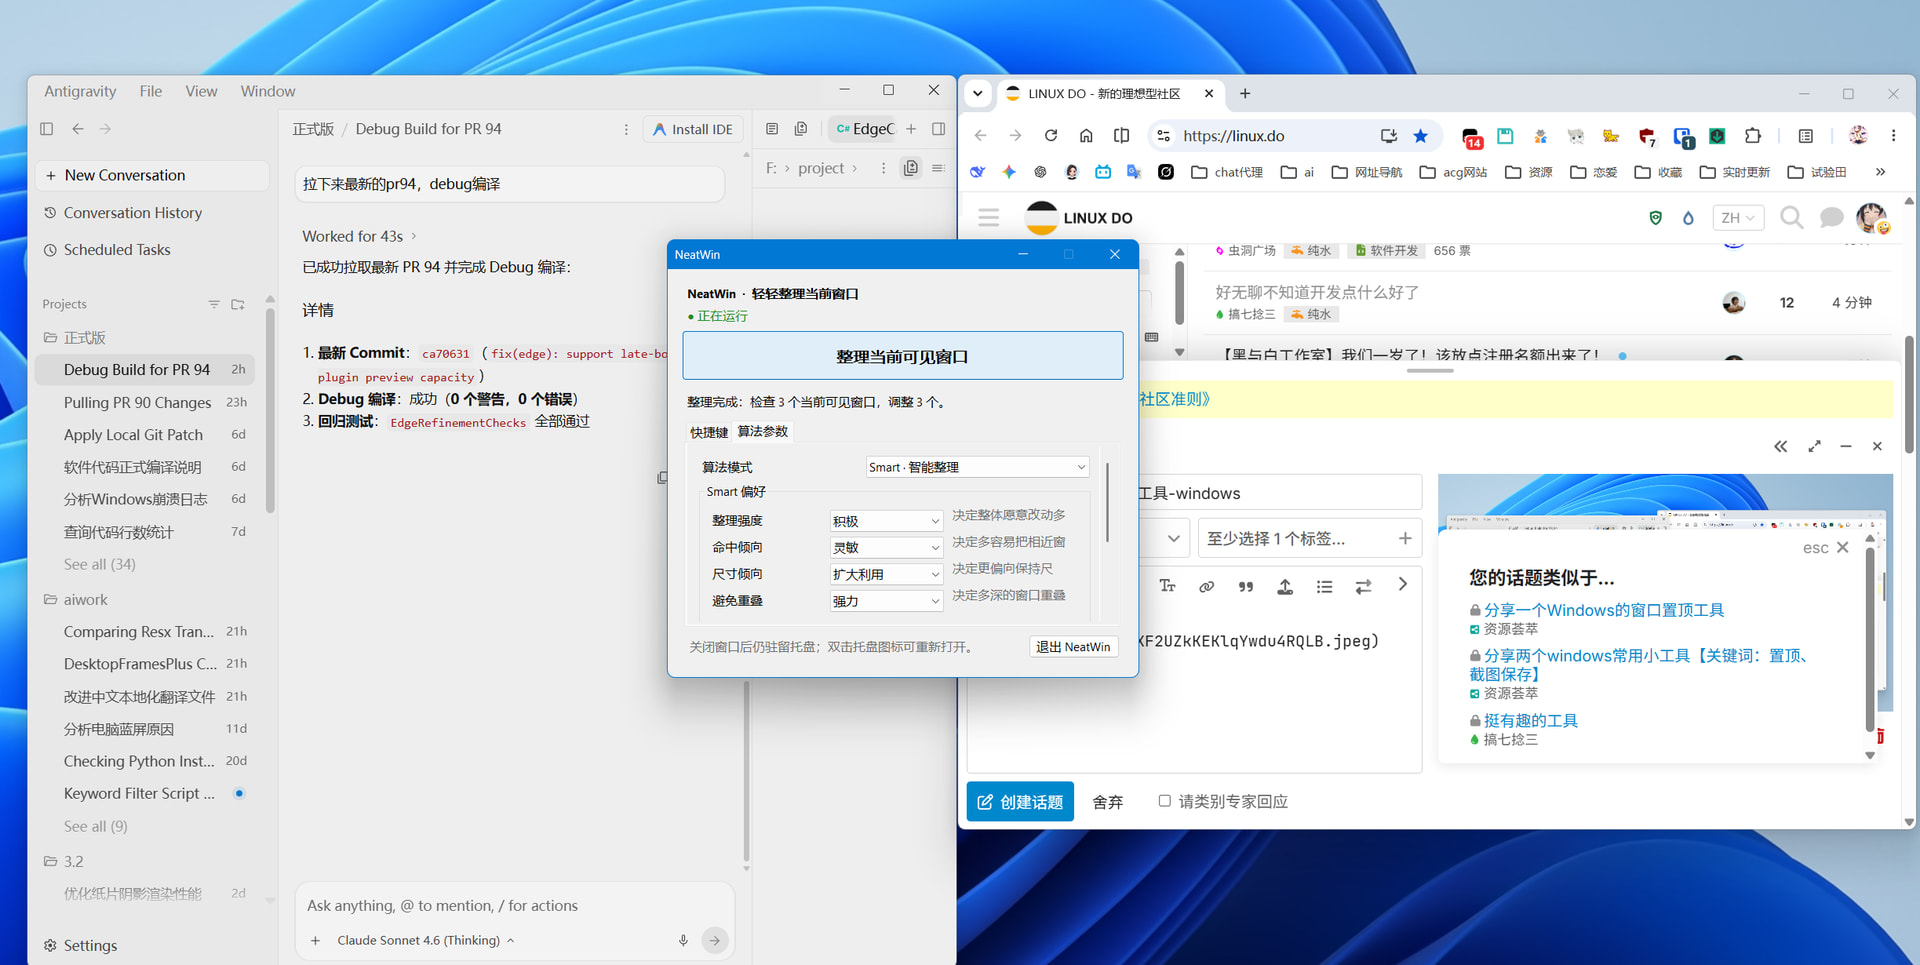The height and width of the screenshot is (965, 1920).
Task: Open 命中倾向 dropdown set to 灵敏
Action: (x=886, y=548)
